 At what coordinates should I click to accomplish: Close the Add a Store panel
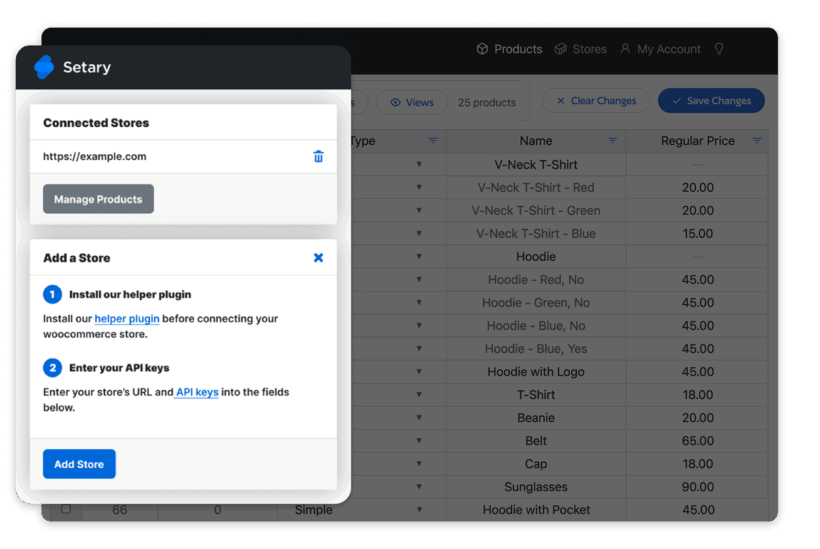point(318,258)
